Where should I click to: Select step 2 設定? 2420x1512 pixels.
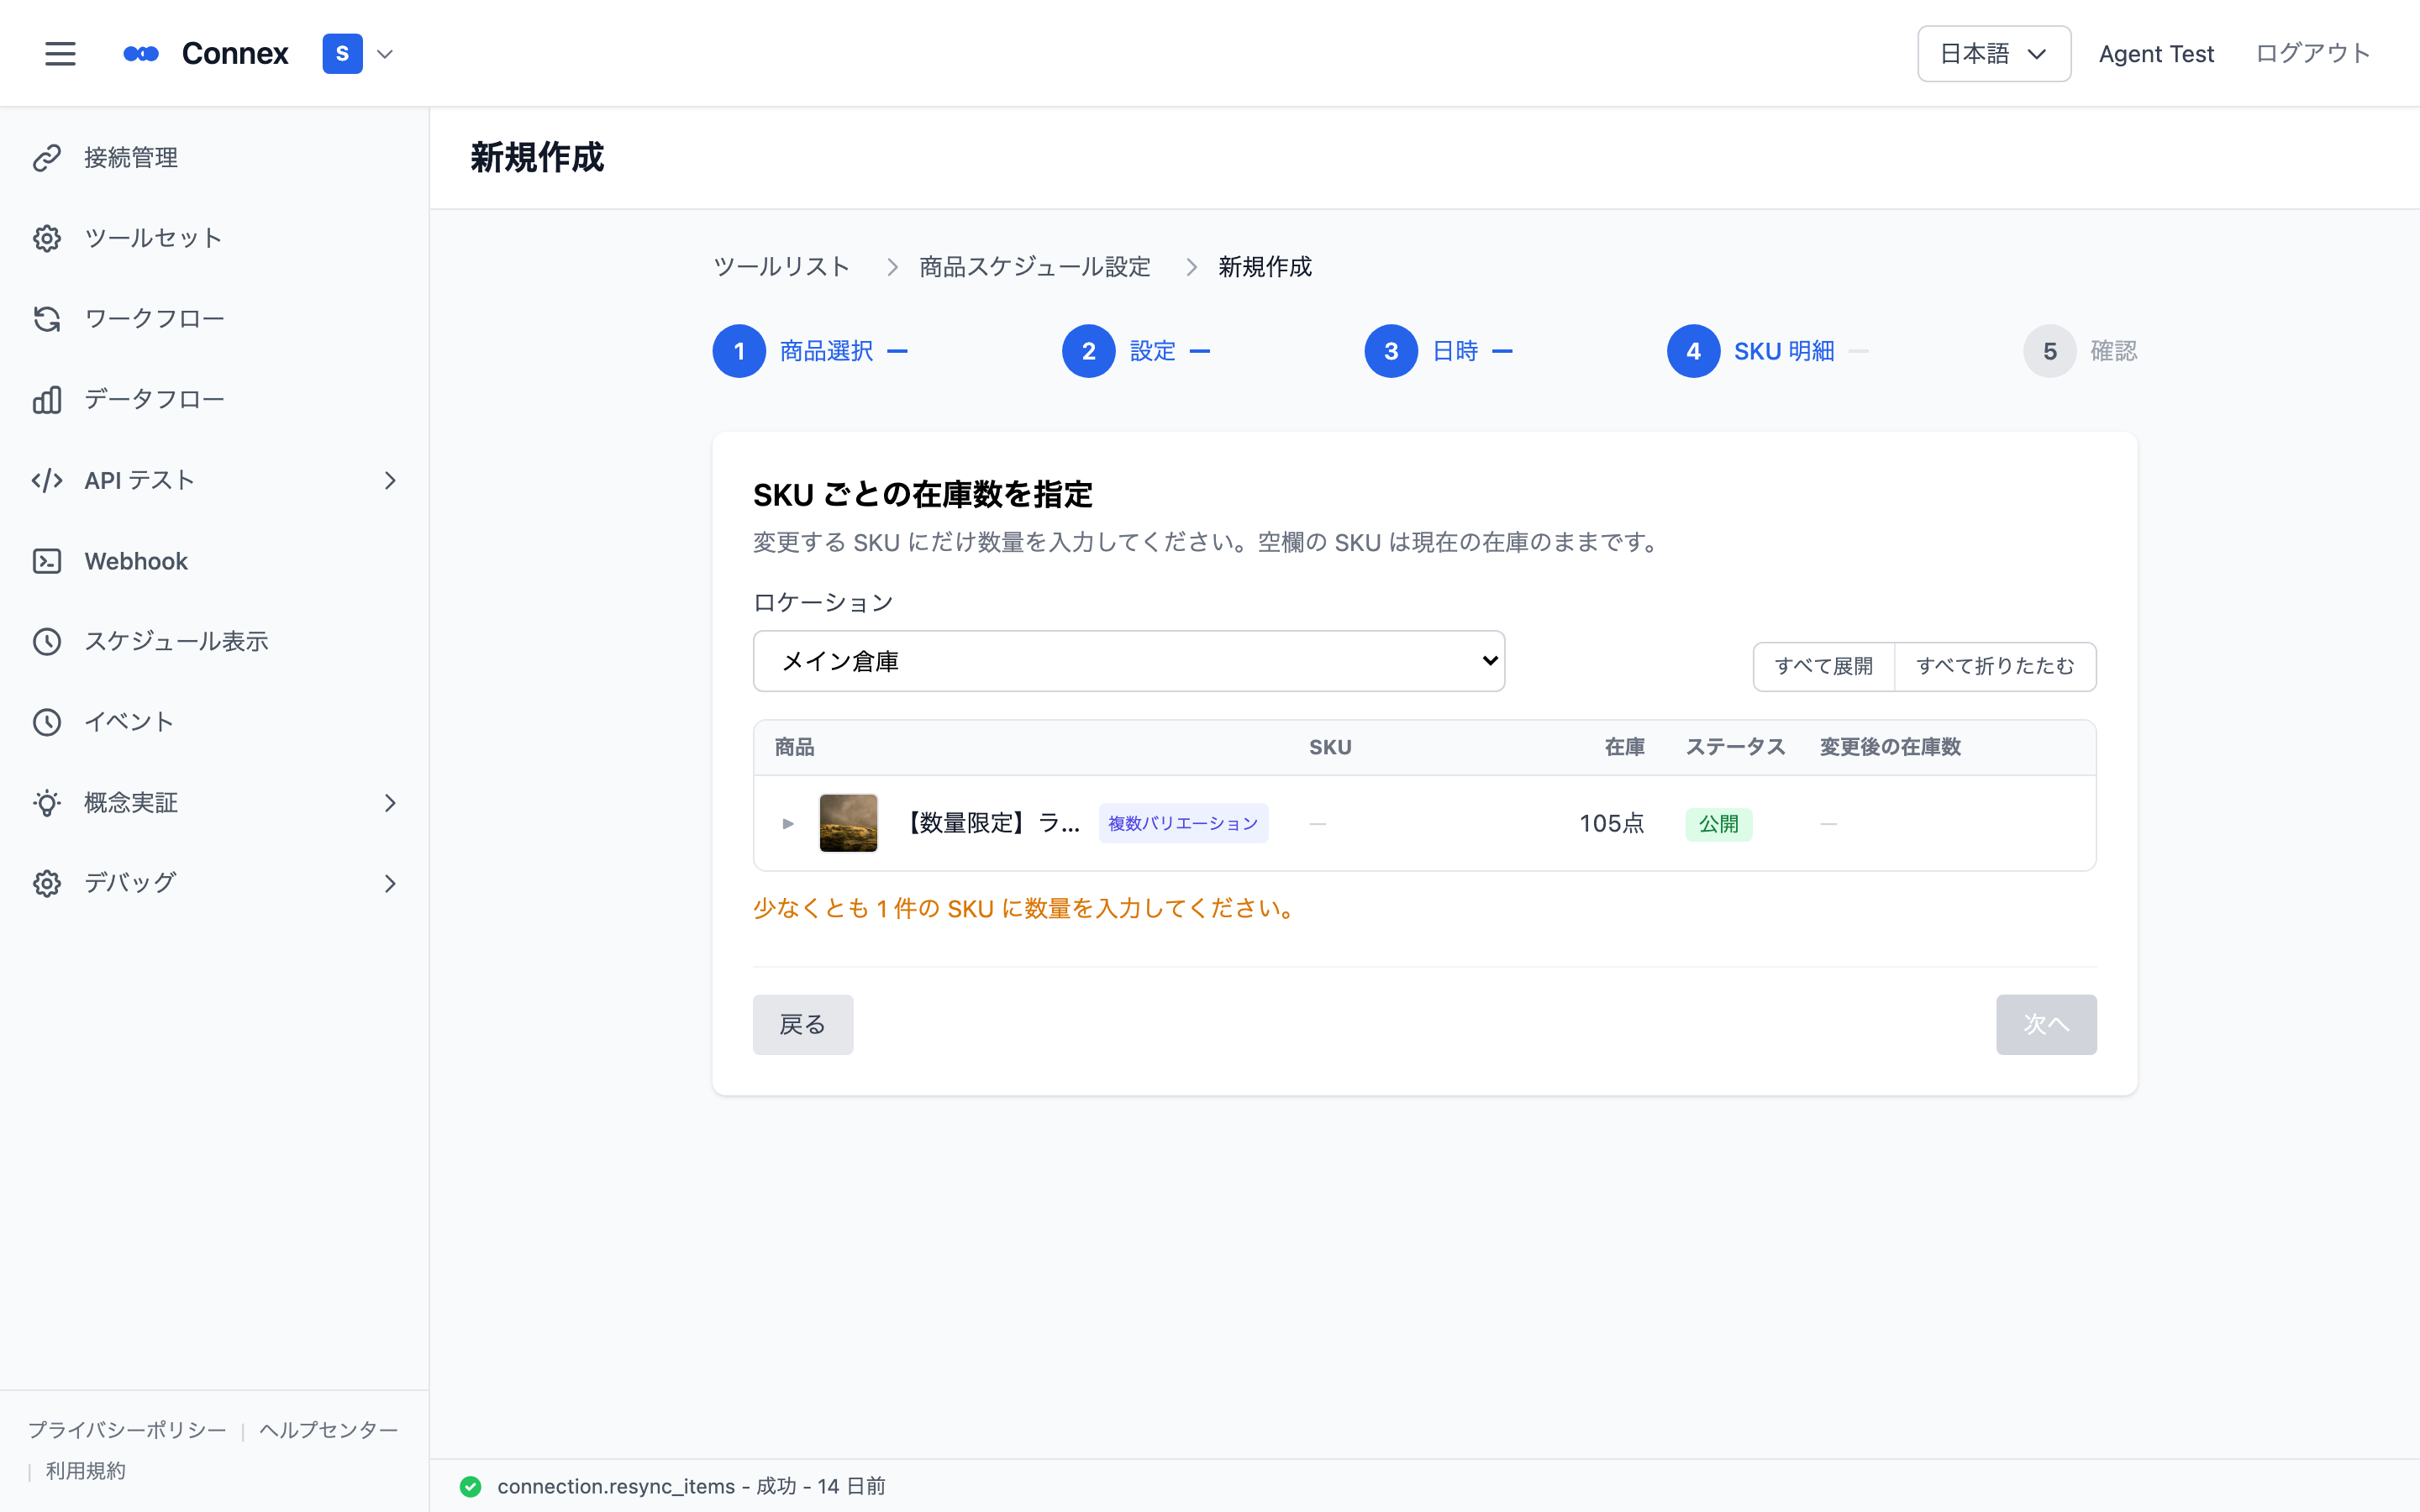[1118, 351]
